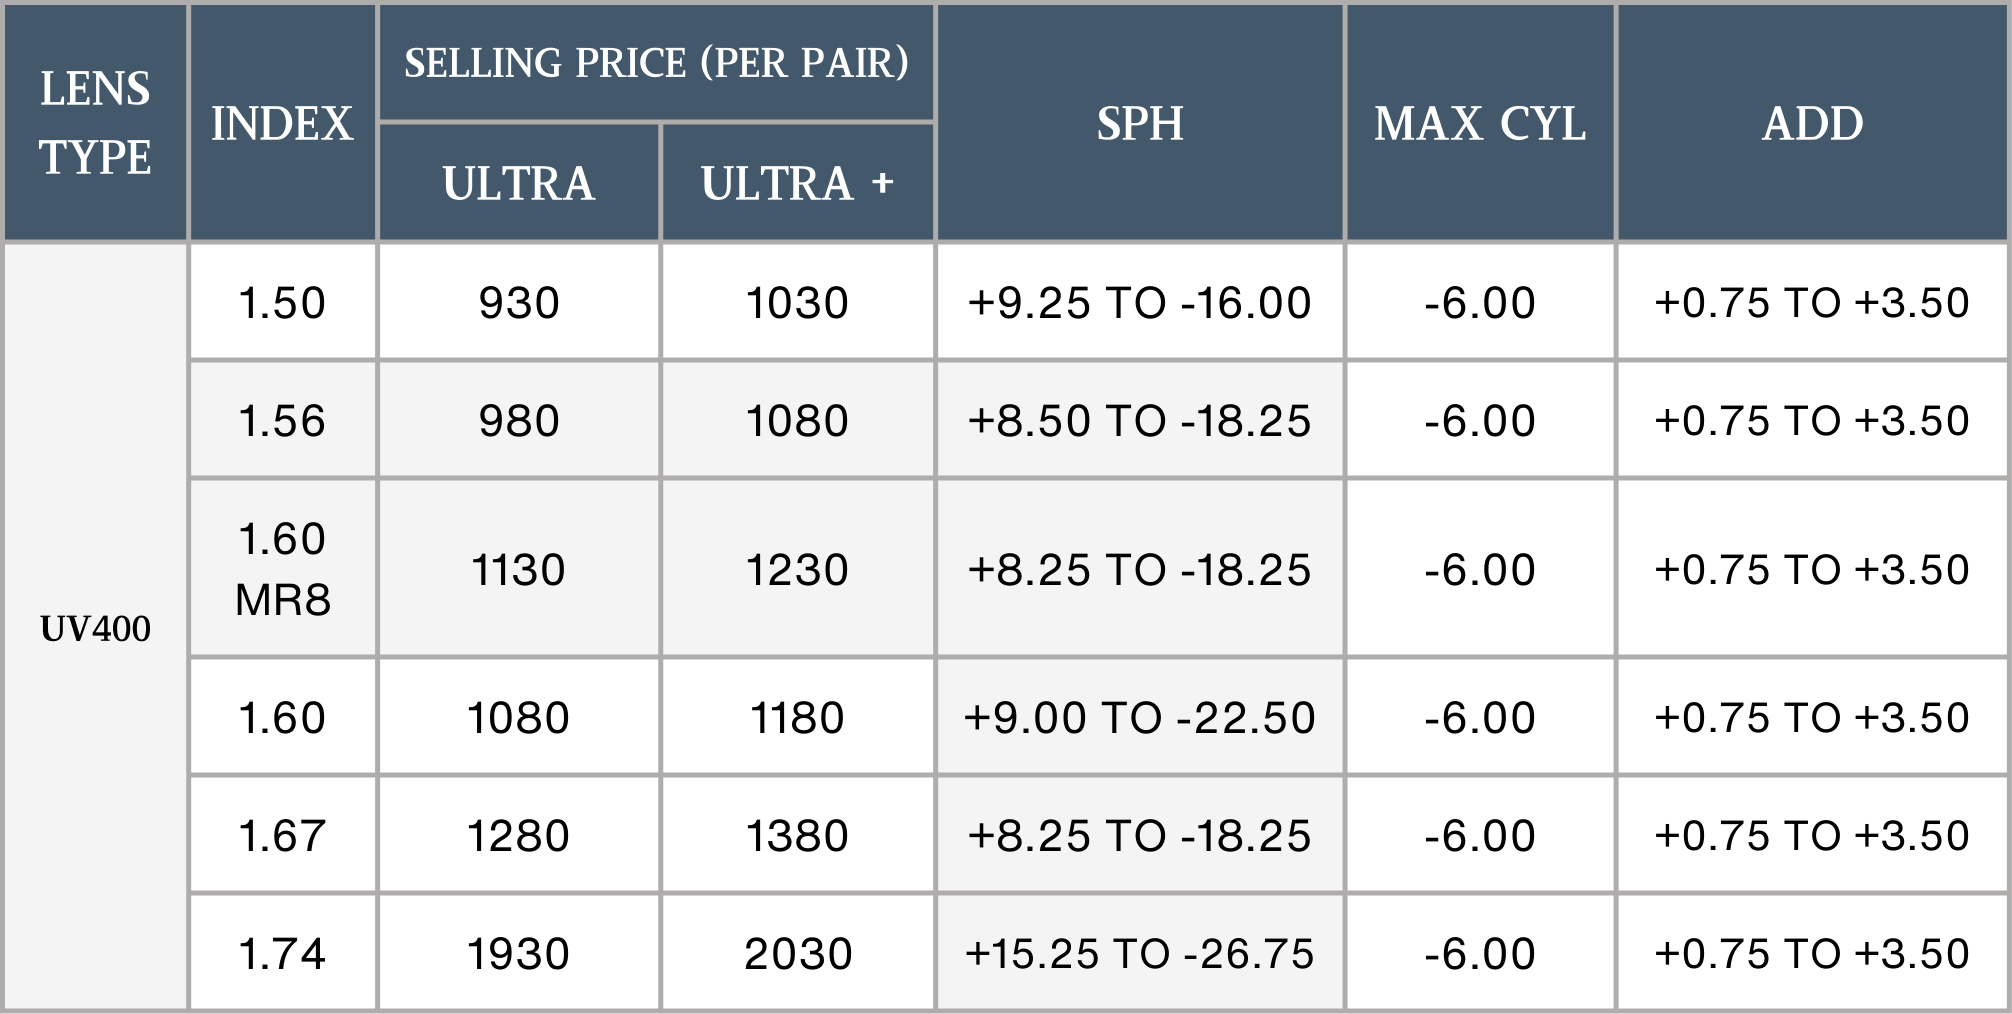Click the 1380 ULTRA + price

point(797,835)
